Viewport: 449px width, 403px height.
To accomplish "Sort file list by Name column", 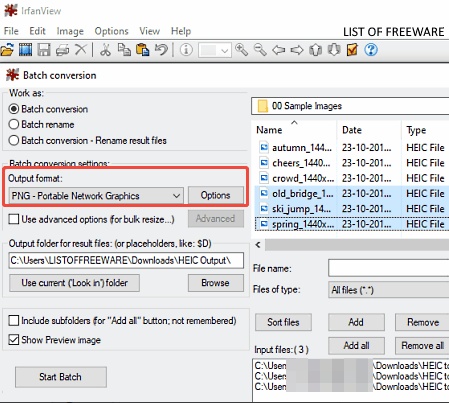I will click(269, 130).
